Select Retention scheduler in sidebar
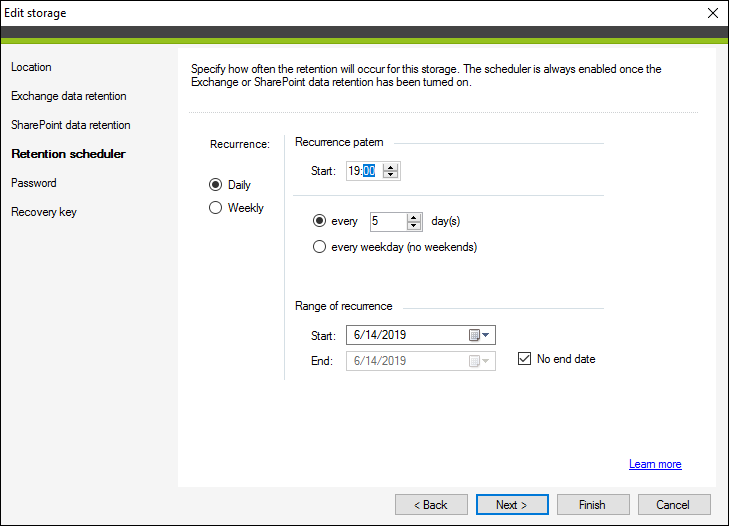 click(x=68, y=154)
